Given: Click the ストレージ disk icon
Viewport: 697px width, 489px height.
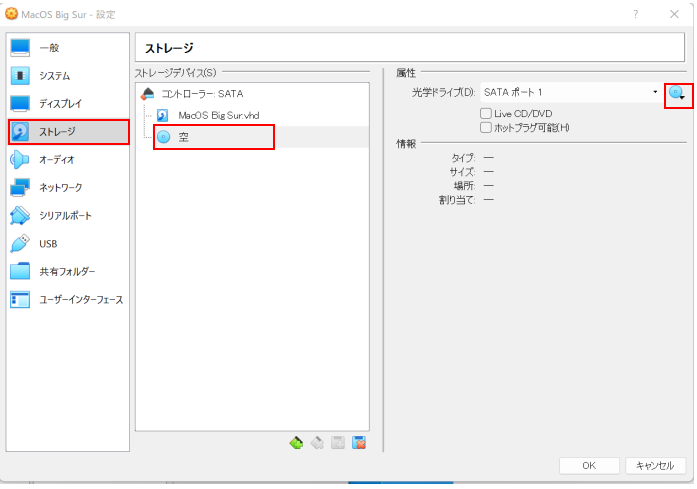Looking at the screenshot, I should 20,132.
